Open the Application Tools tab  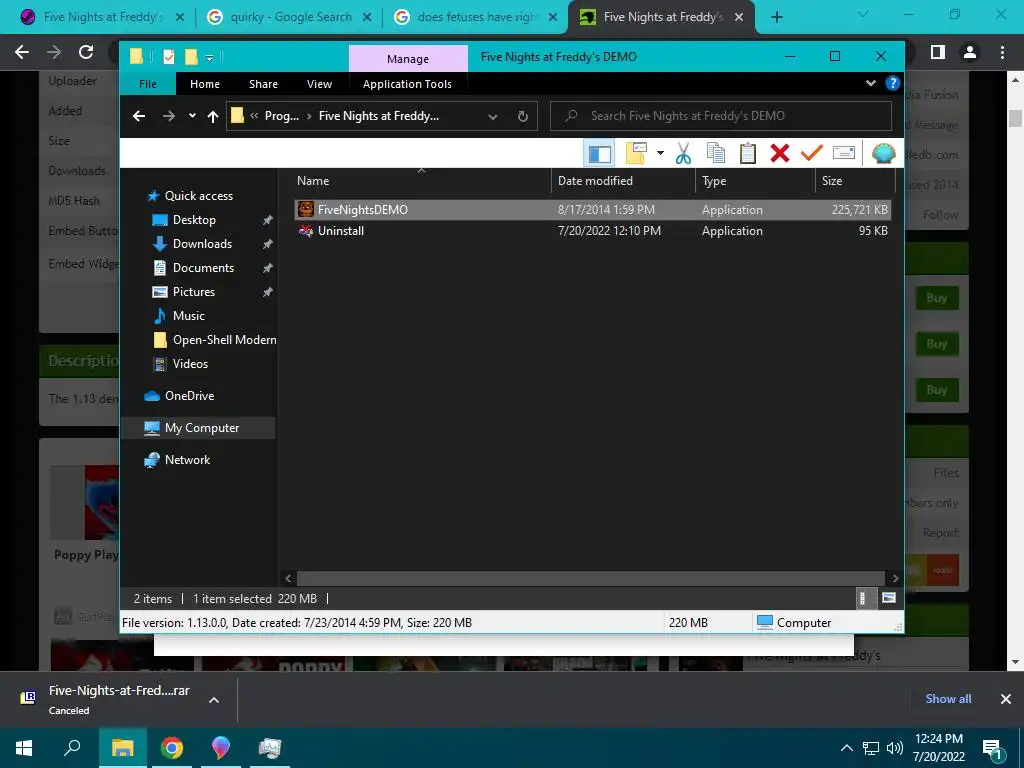coord(408,84)
